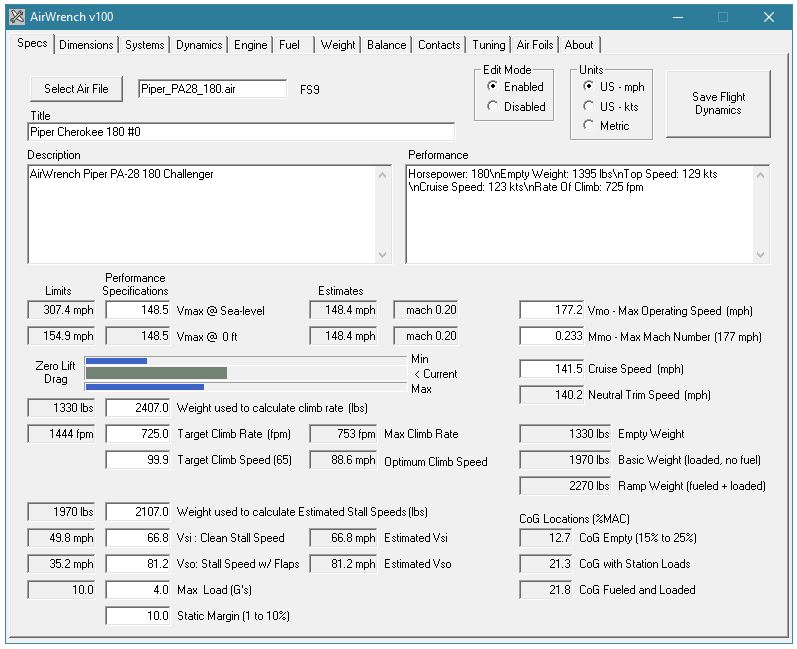Open the Dimensions tab
The width and height of the screenshot is (797, 649).
coord(86,45)
